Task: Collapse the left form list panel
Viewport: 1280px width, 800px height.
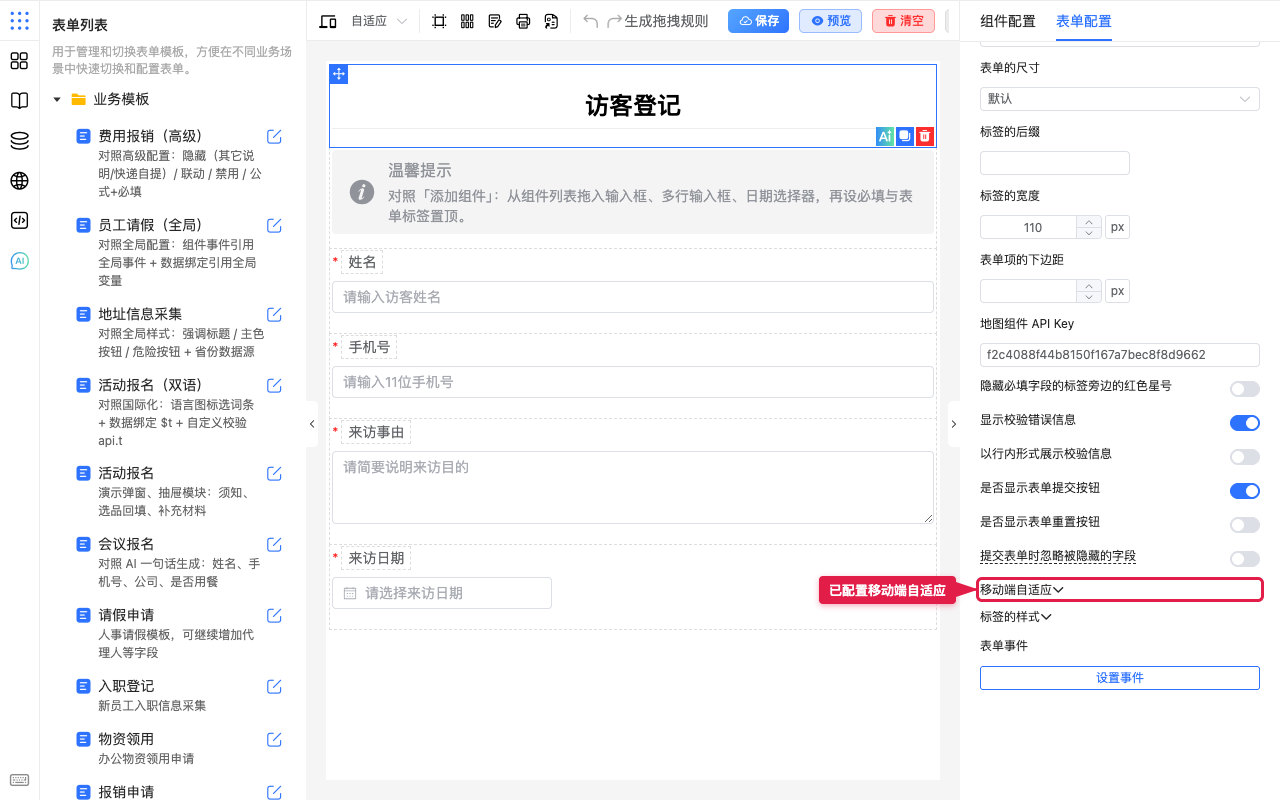Action: click(312, 424)
